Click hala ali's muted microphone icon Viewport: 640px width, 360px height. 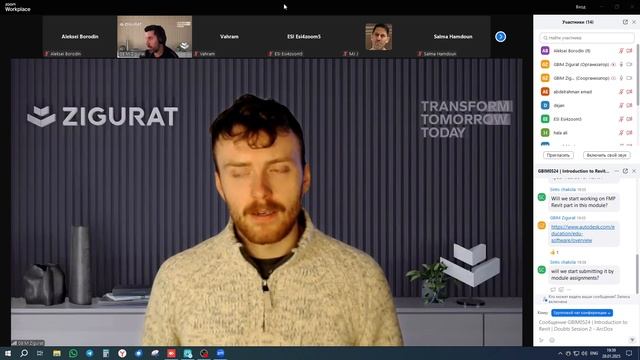(621, 133)
